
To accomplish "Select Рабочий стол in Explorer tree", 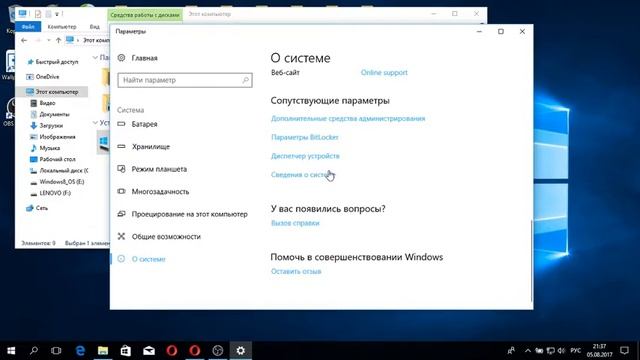I will point(57,159).
